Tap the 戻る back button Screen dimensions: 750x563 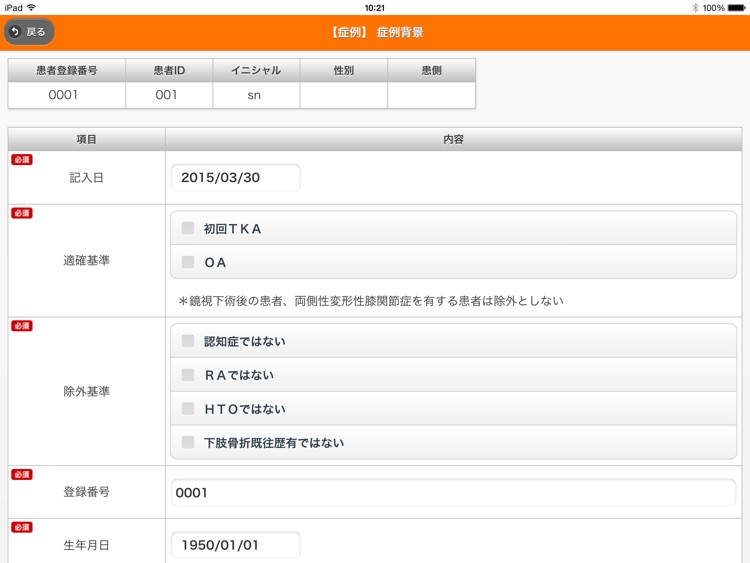point(29,32)
